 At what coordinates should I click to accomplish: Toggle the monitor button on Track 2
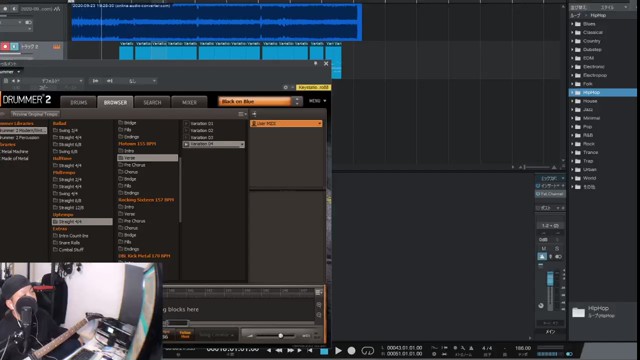(x=14, y=47)
